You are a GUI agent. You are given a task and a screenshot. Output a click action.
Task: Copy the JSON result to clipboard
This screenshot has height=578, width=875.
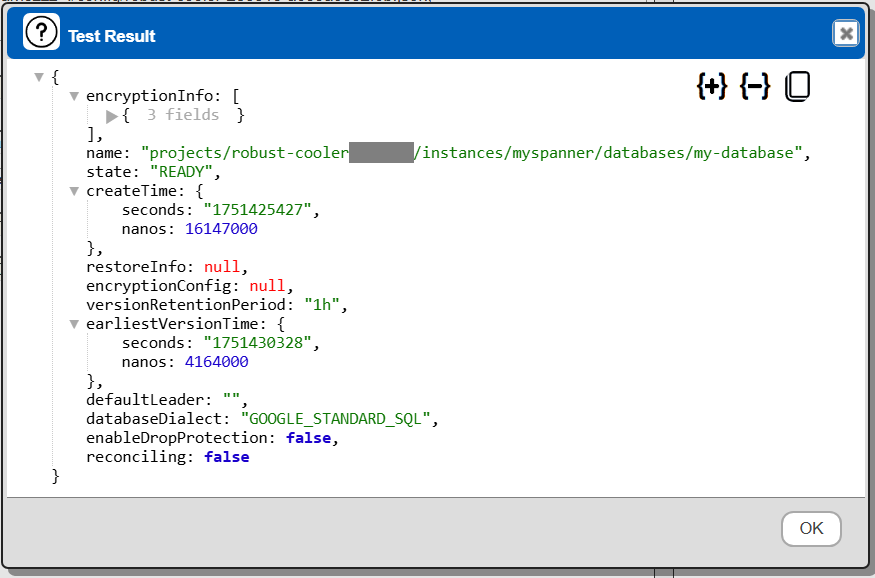(797, 87)
